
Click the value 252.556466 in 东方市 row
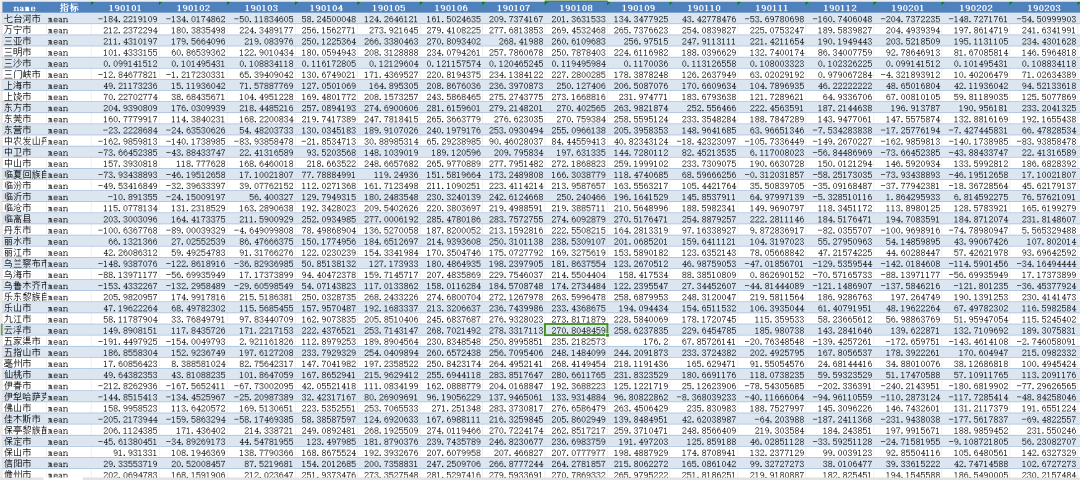coord(704,108)
